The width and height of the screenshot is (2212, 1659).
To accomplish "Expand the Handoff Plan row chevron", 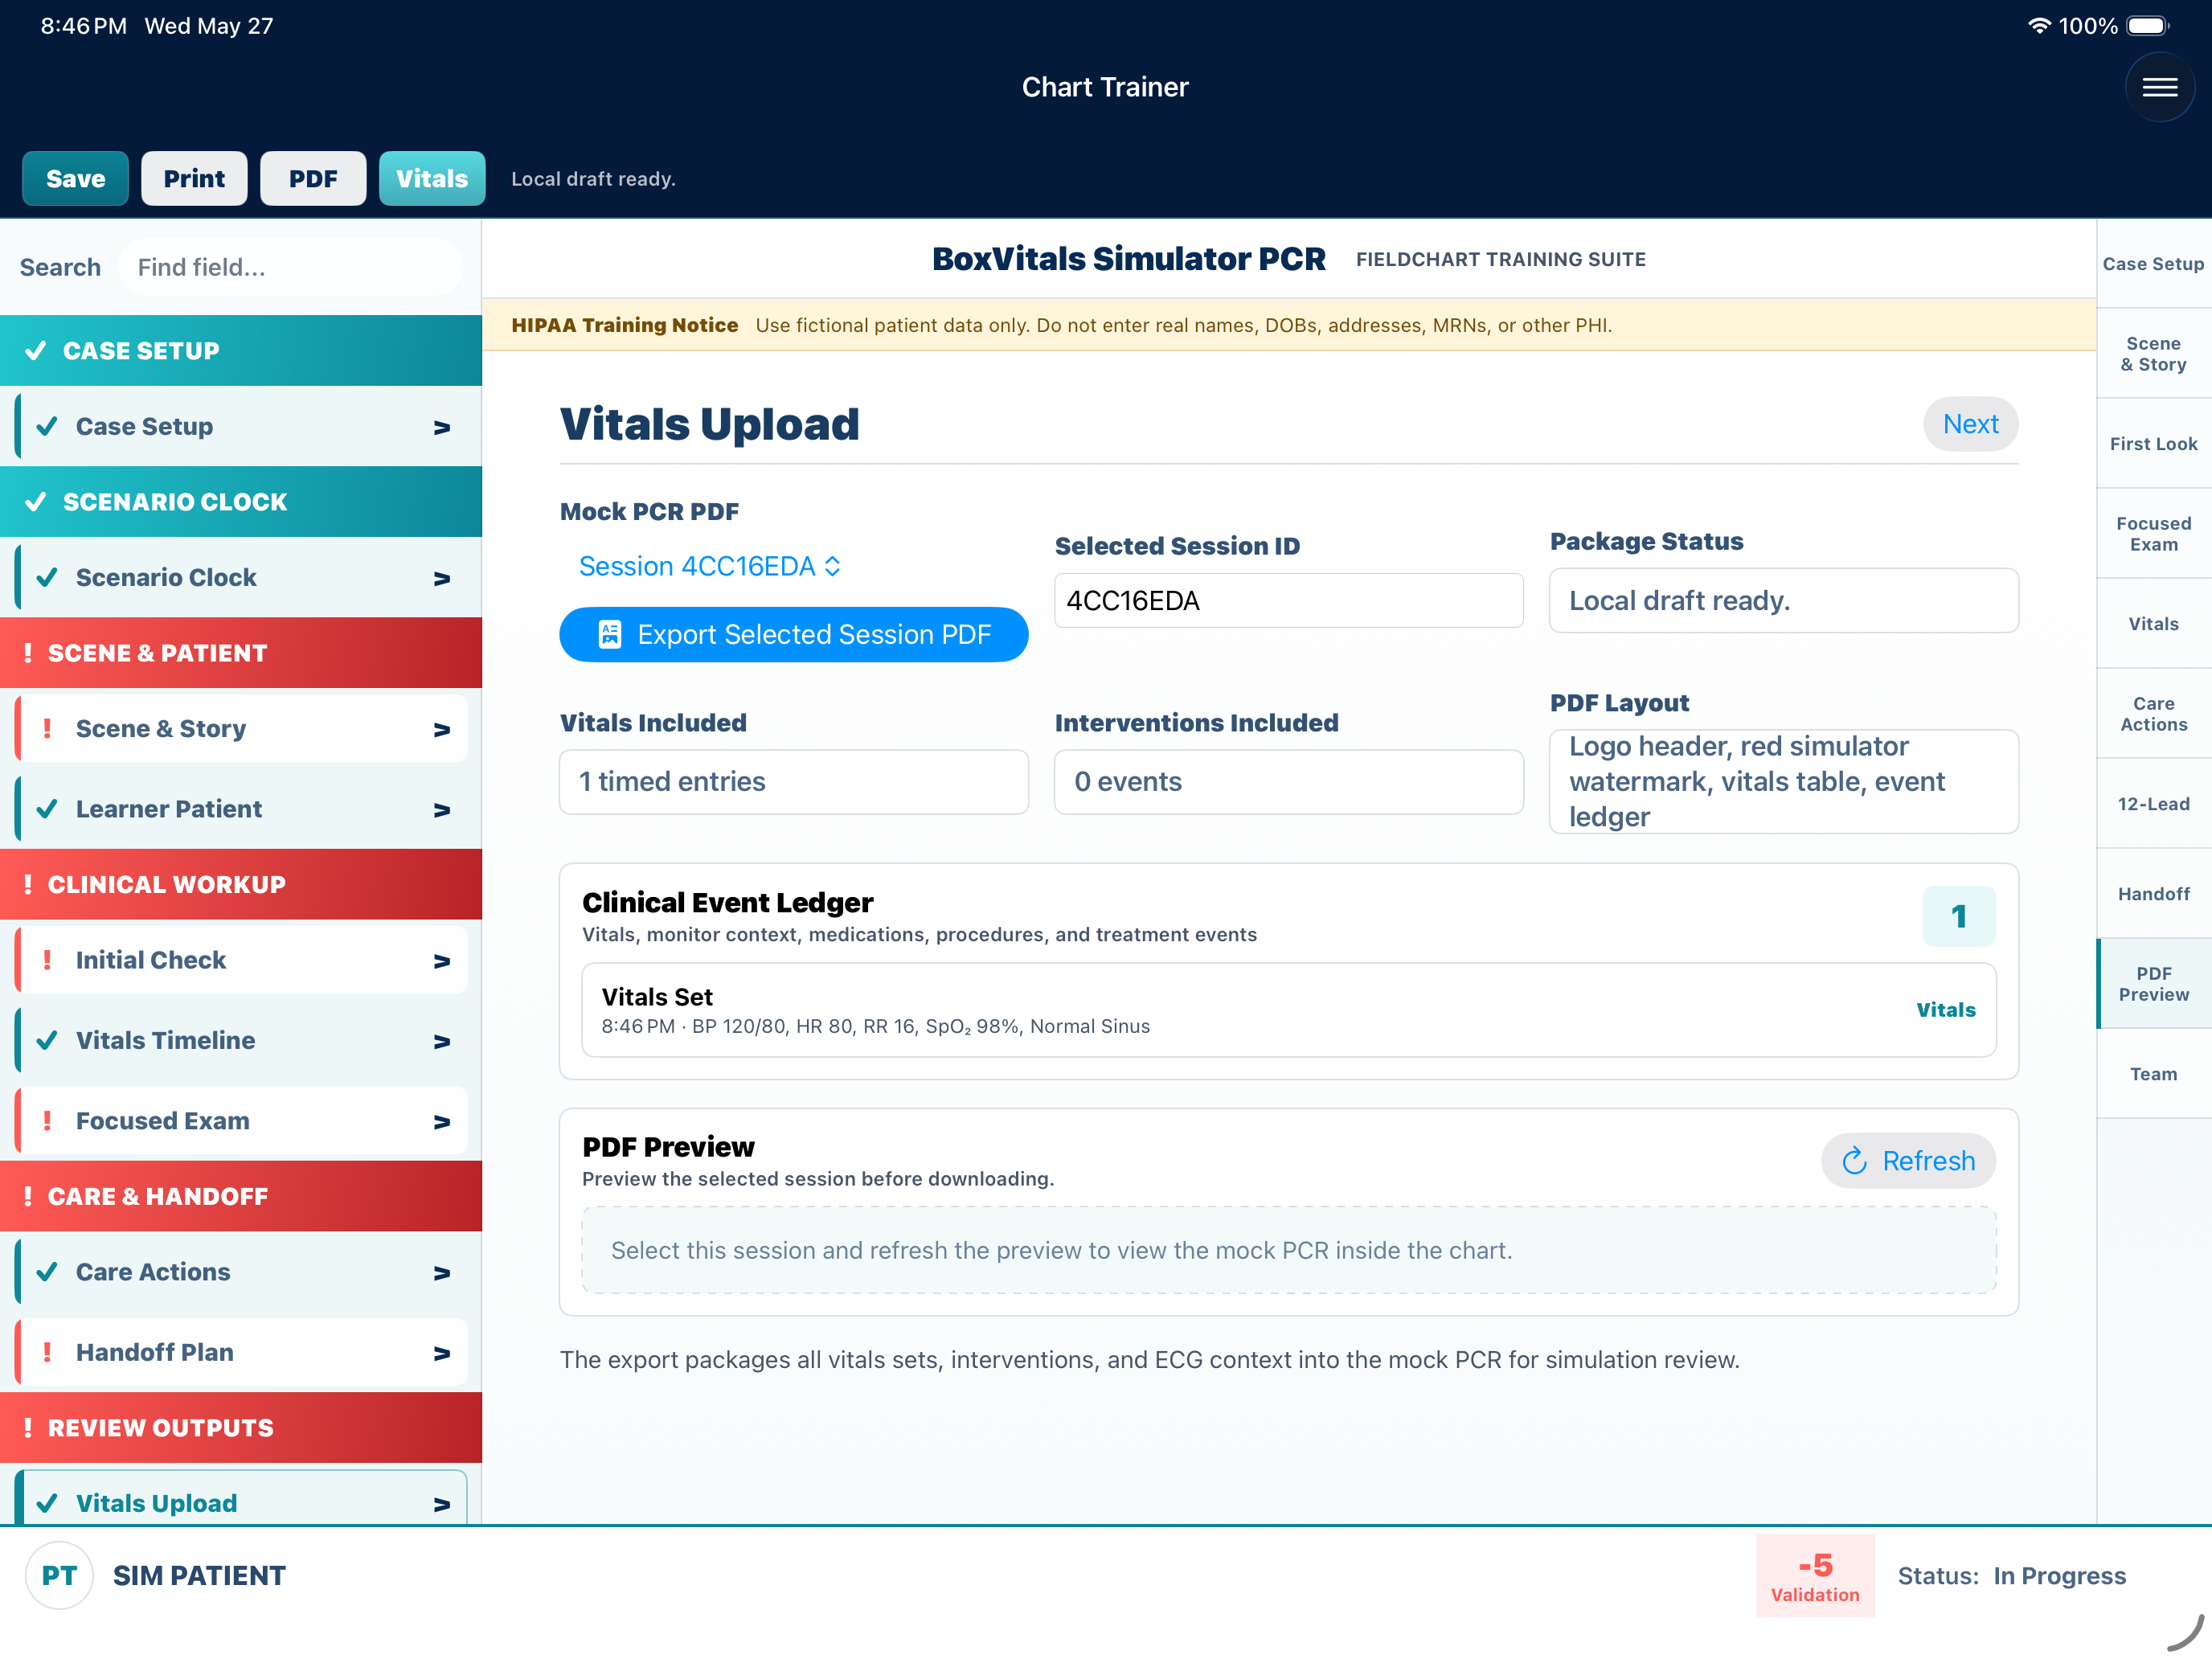I will tap(442, 1352).
